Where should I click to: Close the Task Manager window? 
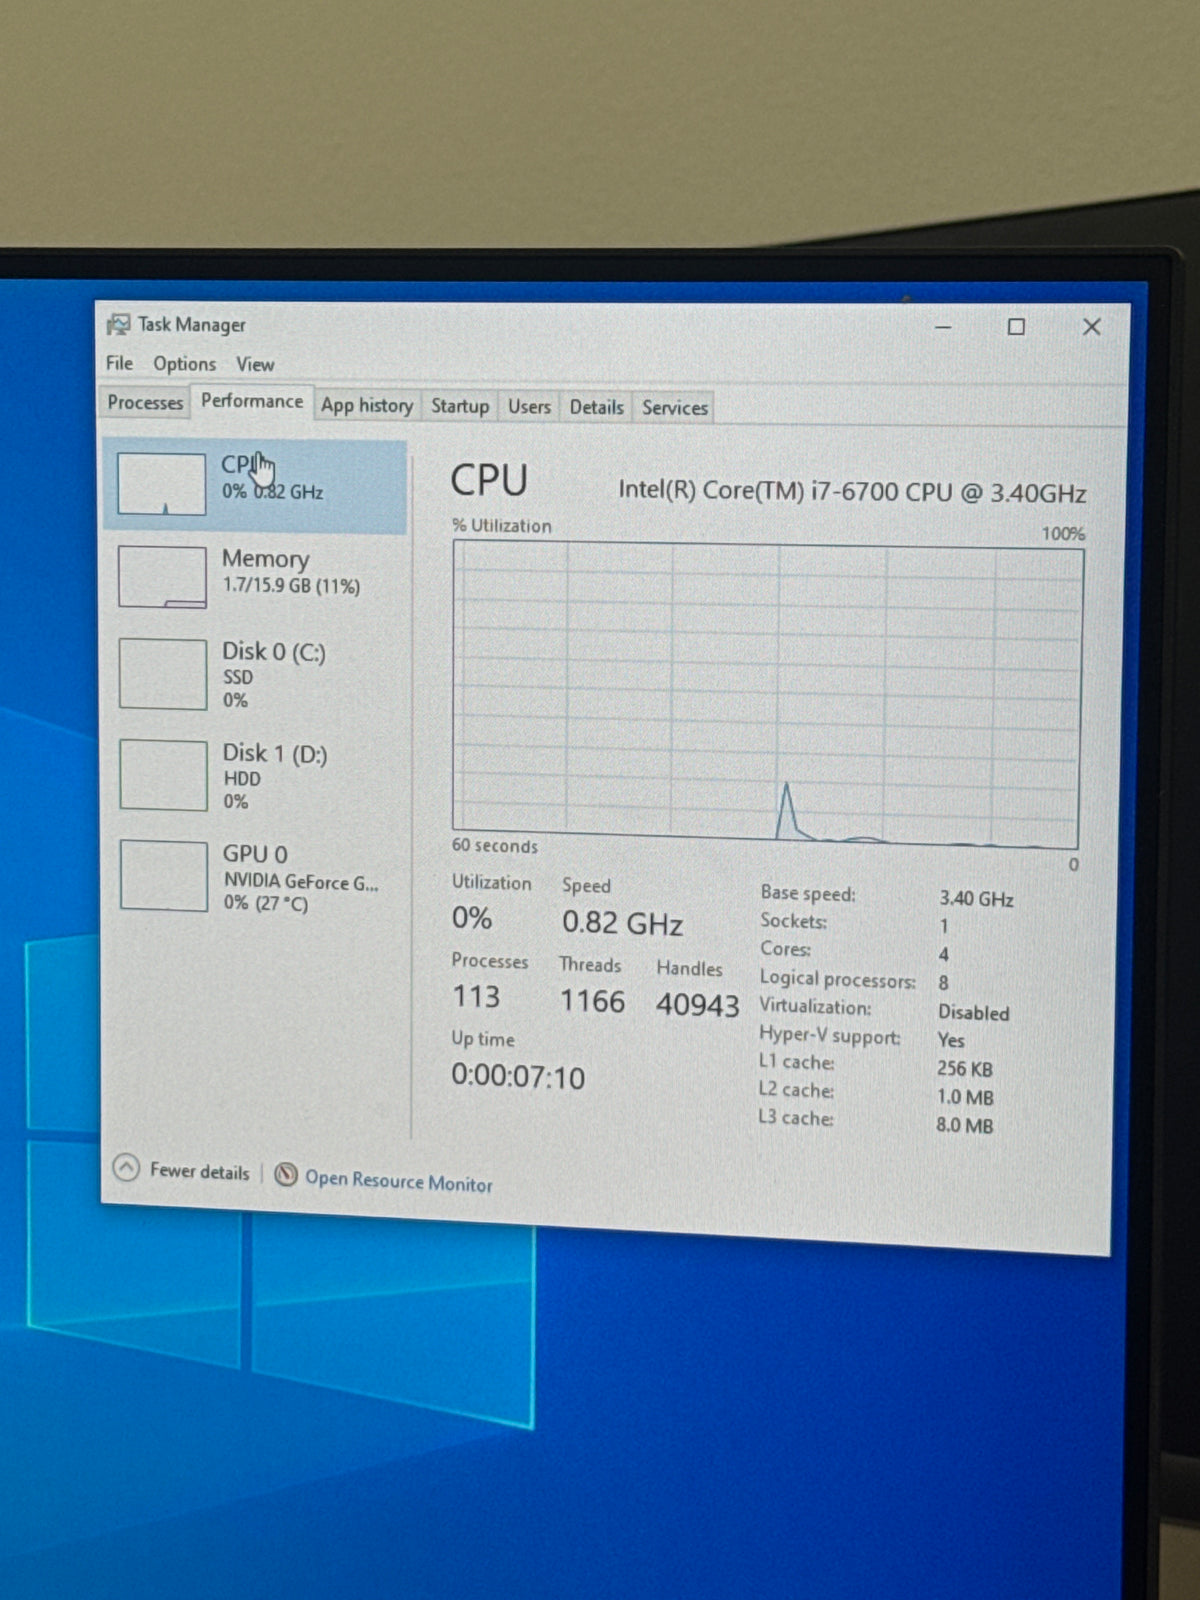click(1091, 327)
